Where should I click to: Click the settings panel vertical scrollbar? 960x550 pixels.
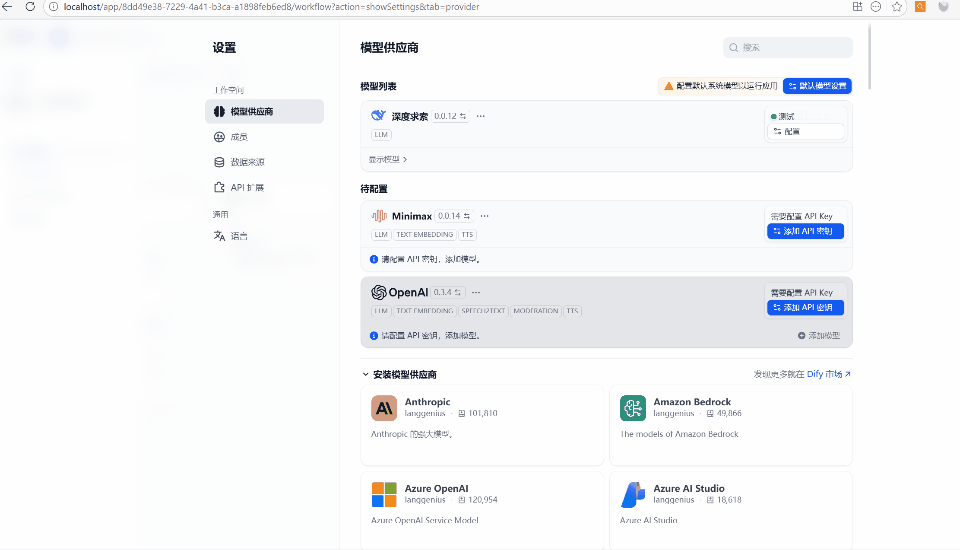tap(869, 57)
